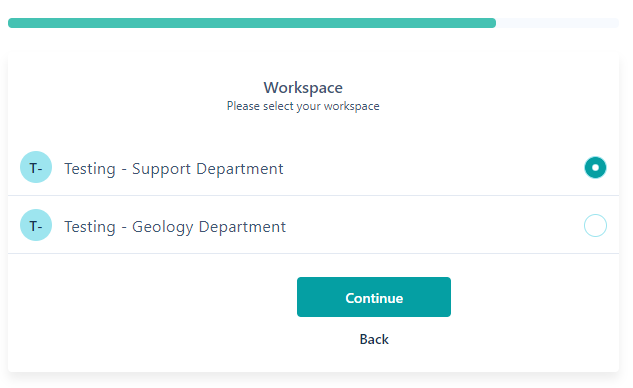Select the Testing - Geology Department radio button

(x=595, y=225)
